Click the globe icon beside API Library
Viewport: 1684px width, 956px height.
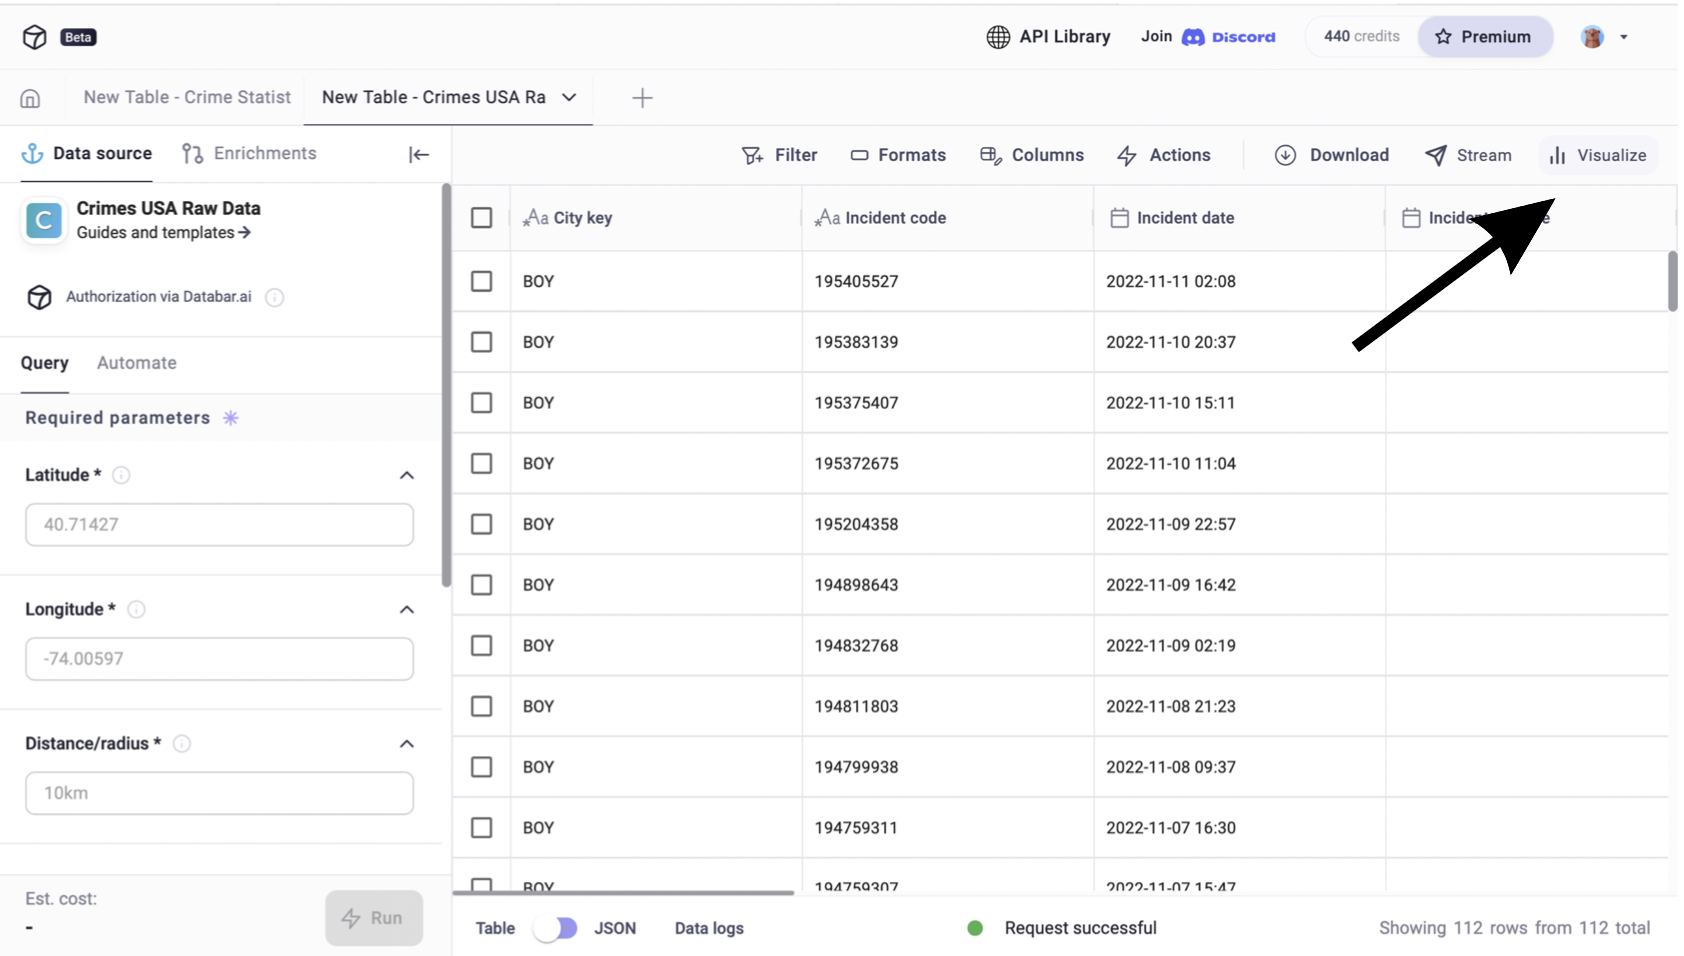coord(998,37)
